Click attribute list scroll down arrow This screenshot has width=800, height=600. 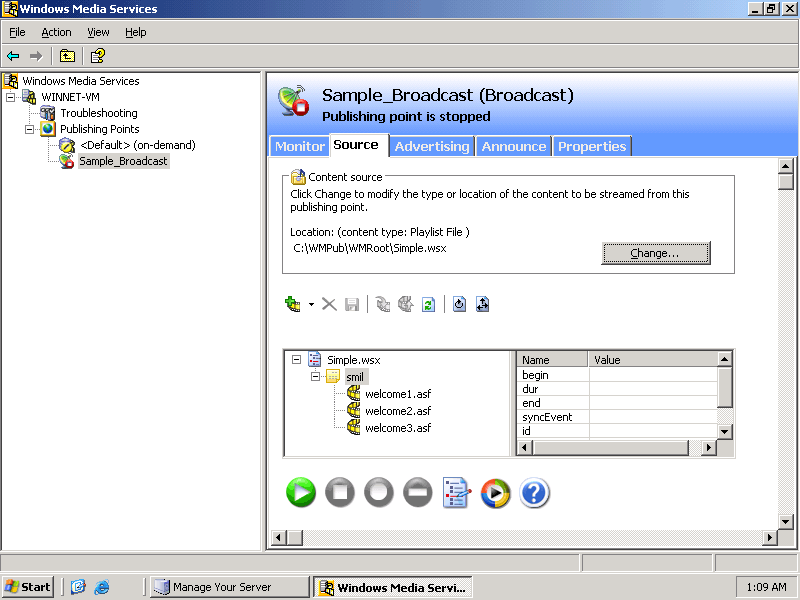(724, 432)
